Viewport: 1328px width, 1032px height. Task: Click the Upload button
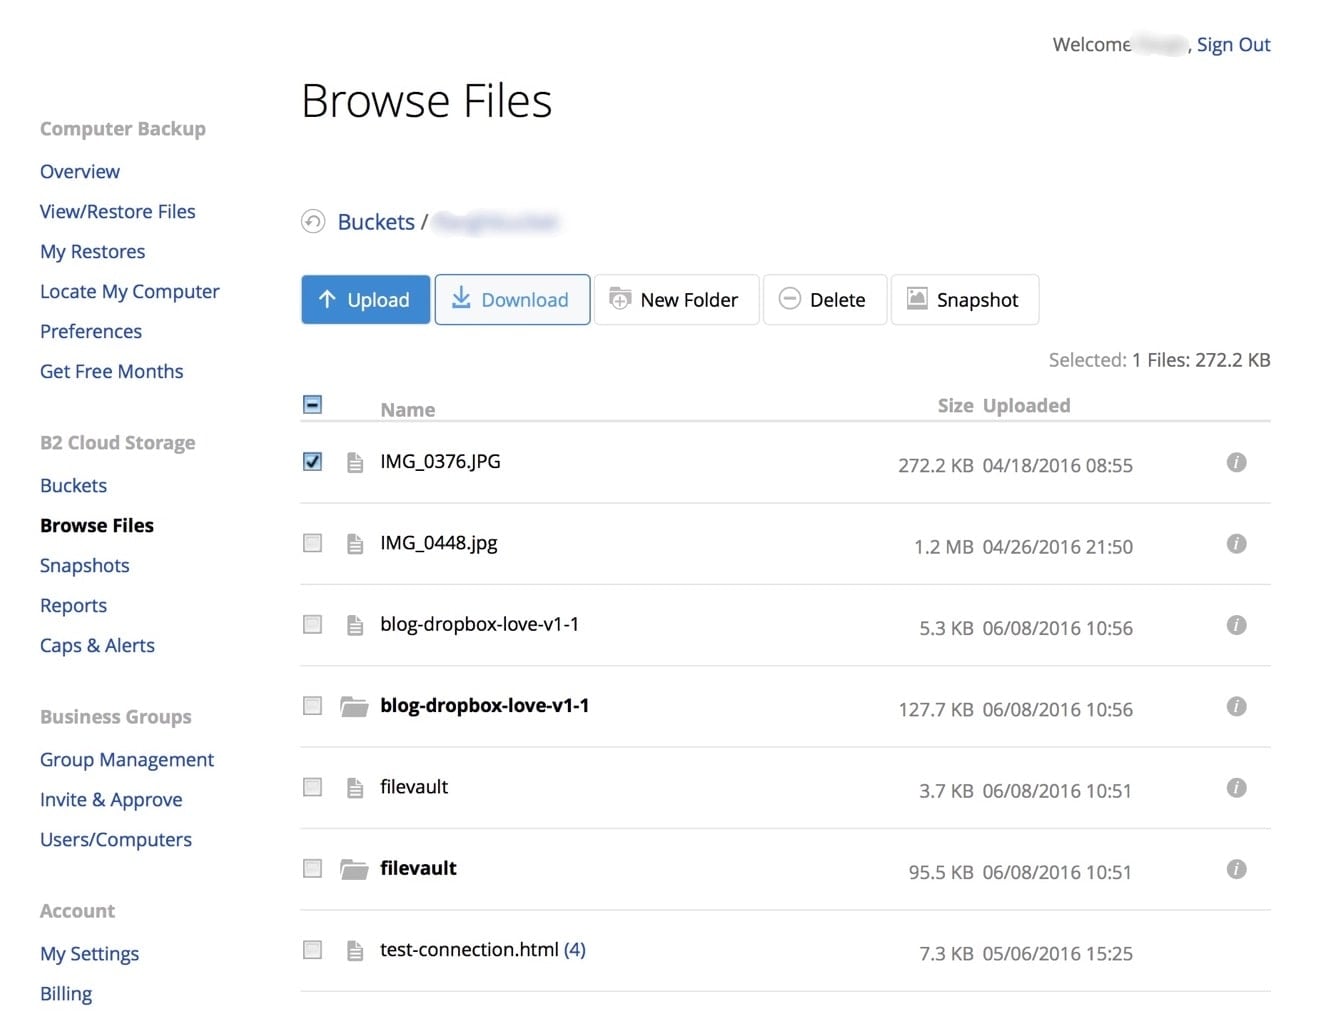click(x=365, y=300)
